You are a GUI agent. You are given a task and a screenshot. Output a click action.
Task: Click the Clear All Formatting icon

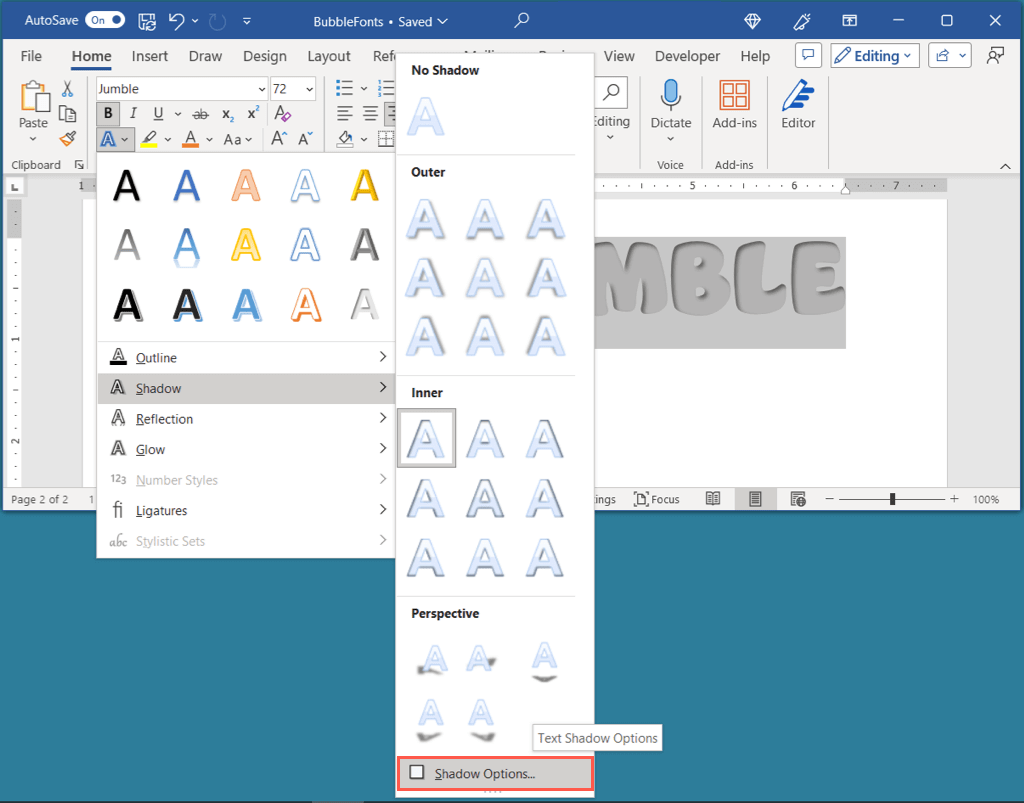click(x=282, y=114)
